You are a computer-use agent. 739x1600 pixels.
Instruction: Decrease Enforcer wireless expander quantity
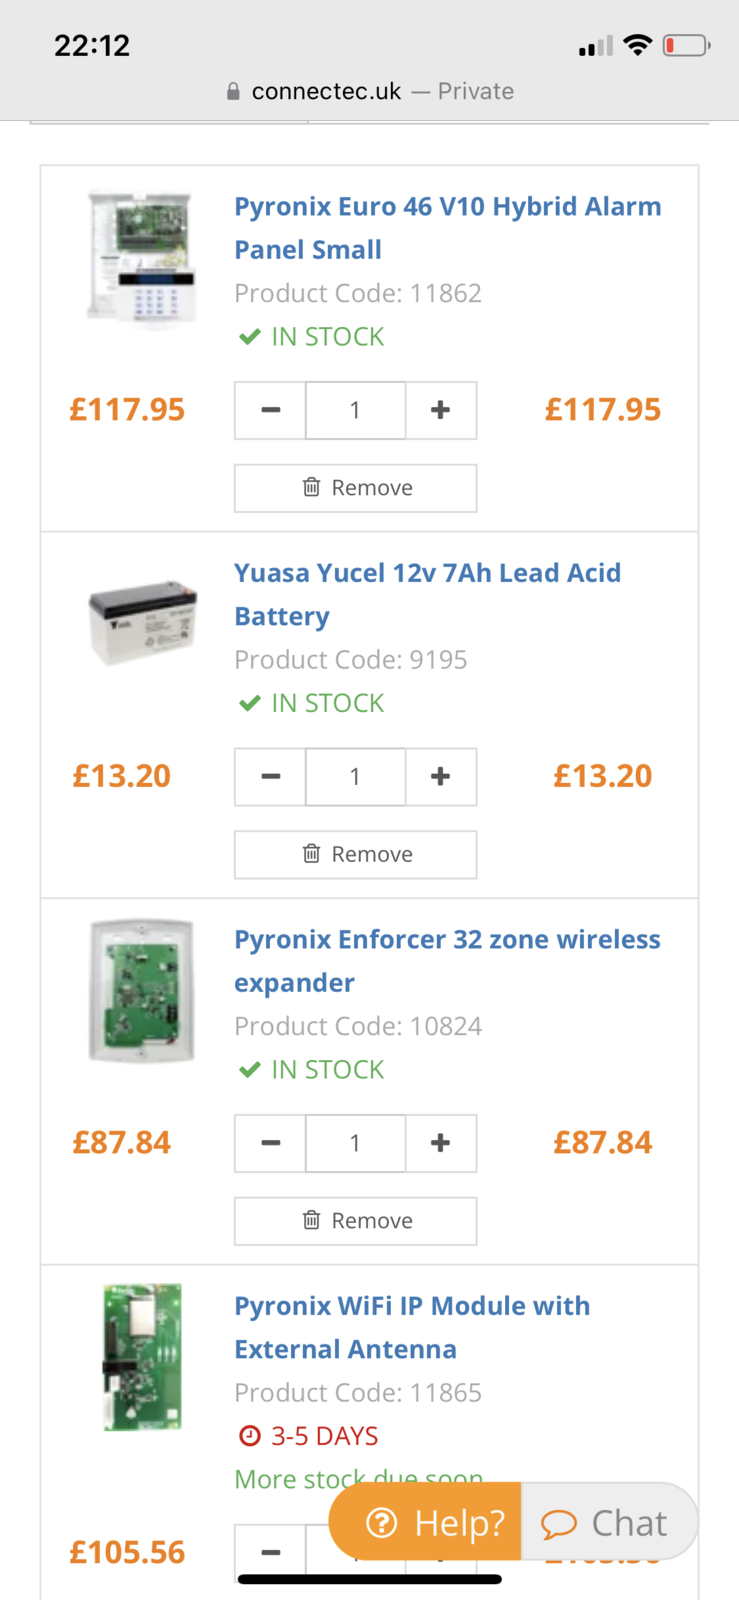[270, 1143]
